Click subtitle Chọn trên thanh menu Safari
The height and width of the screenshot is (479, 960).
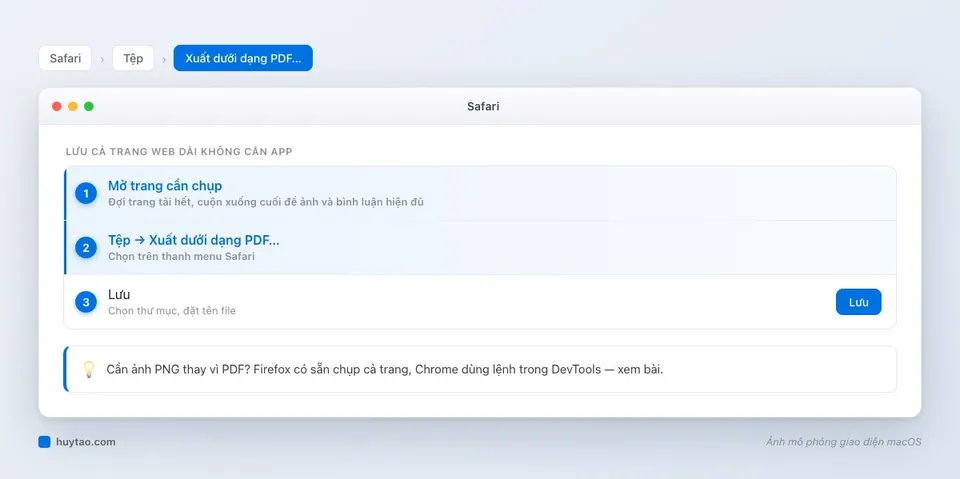coord(181,256)
